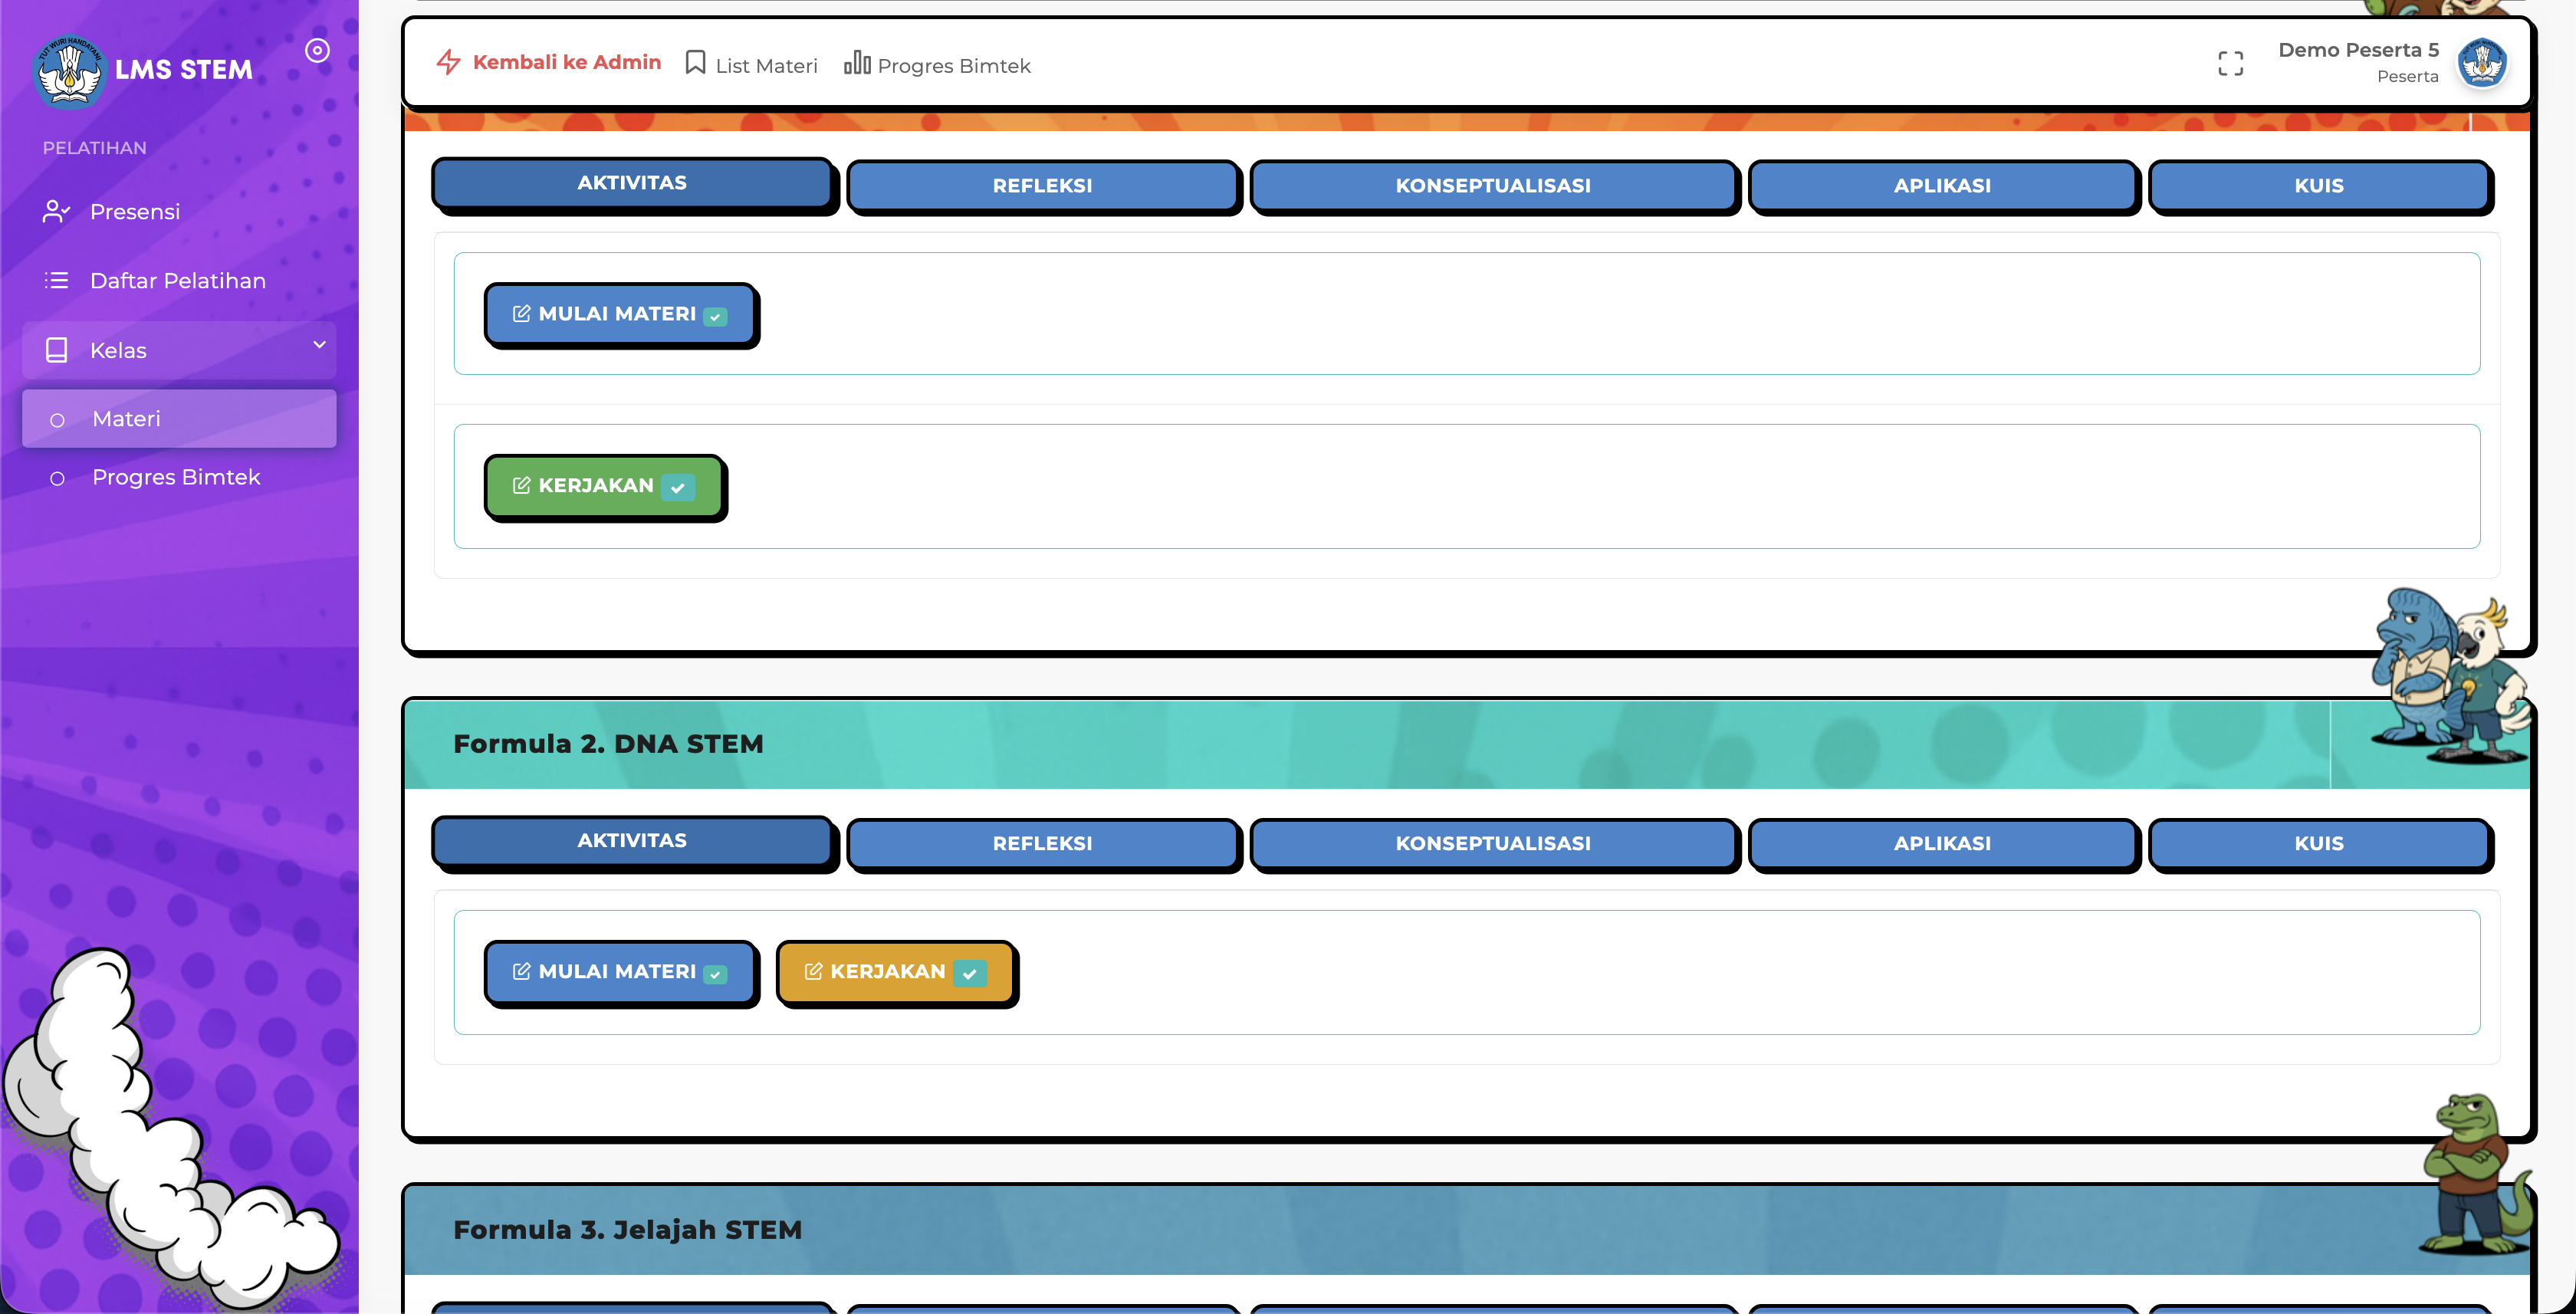Select the Materi submenu item
Image resolution: width=2576 pixels, height=1314 pixels.
click(x=126, y=419)
